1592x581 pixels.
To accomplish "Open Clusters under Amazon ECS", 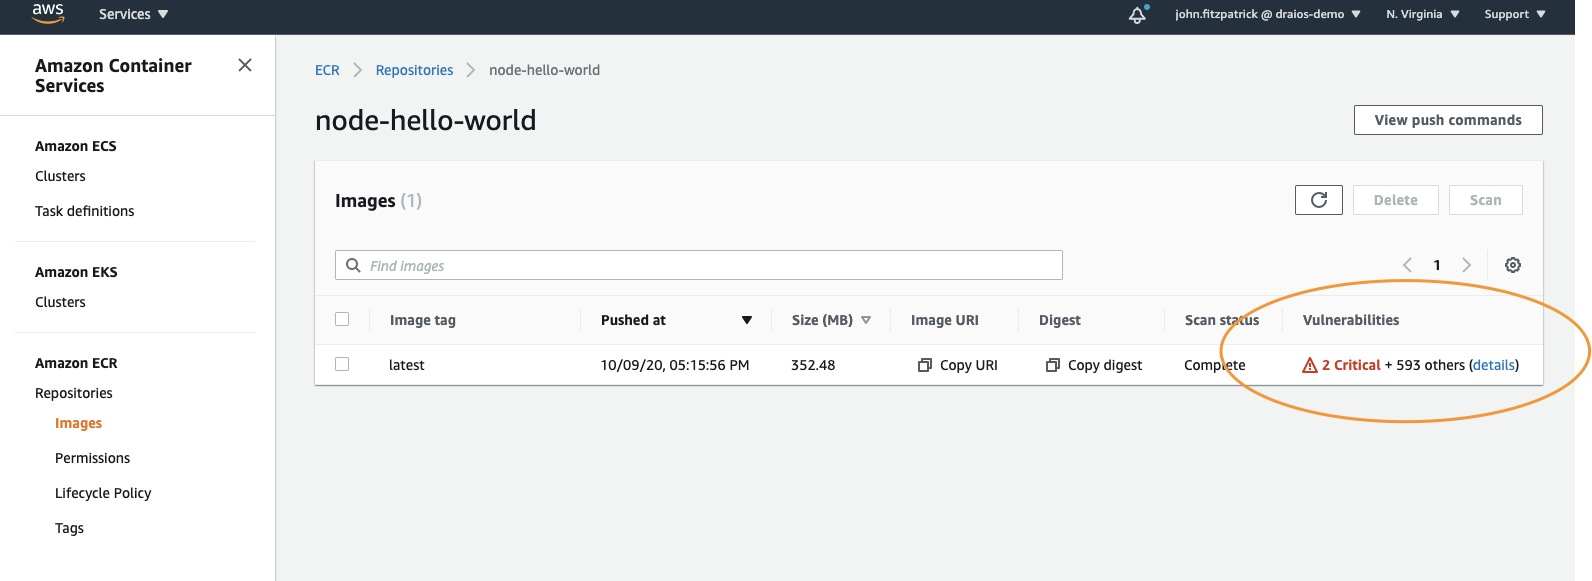I will (x=60, y=176).
